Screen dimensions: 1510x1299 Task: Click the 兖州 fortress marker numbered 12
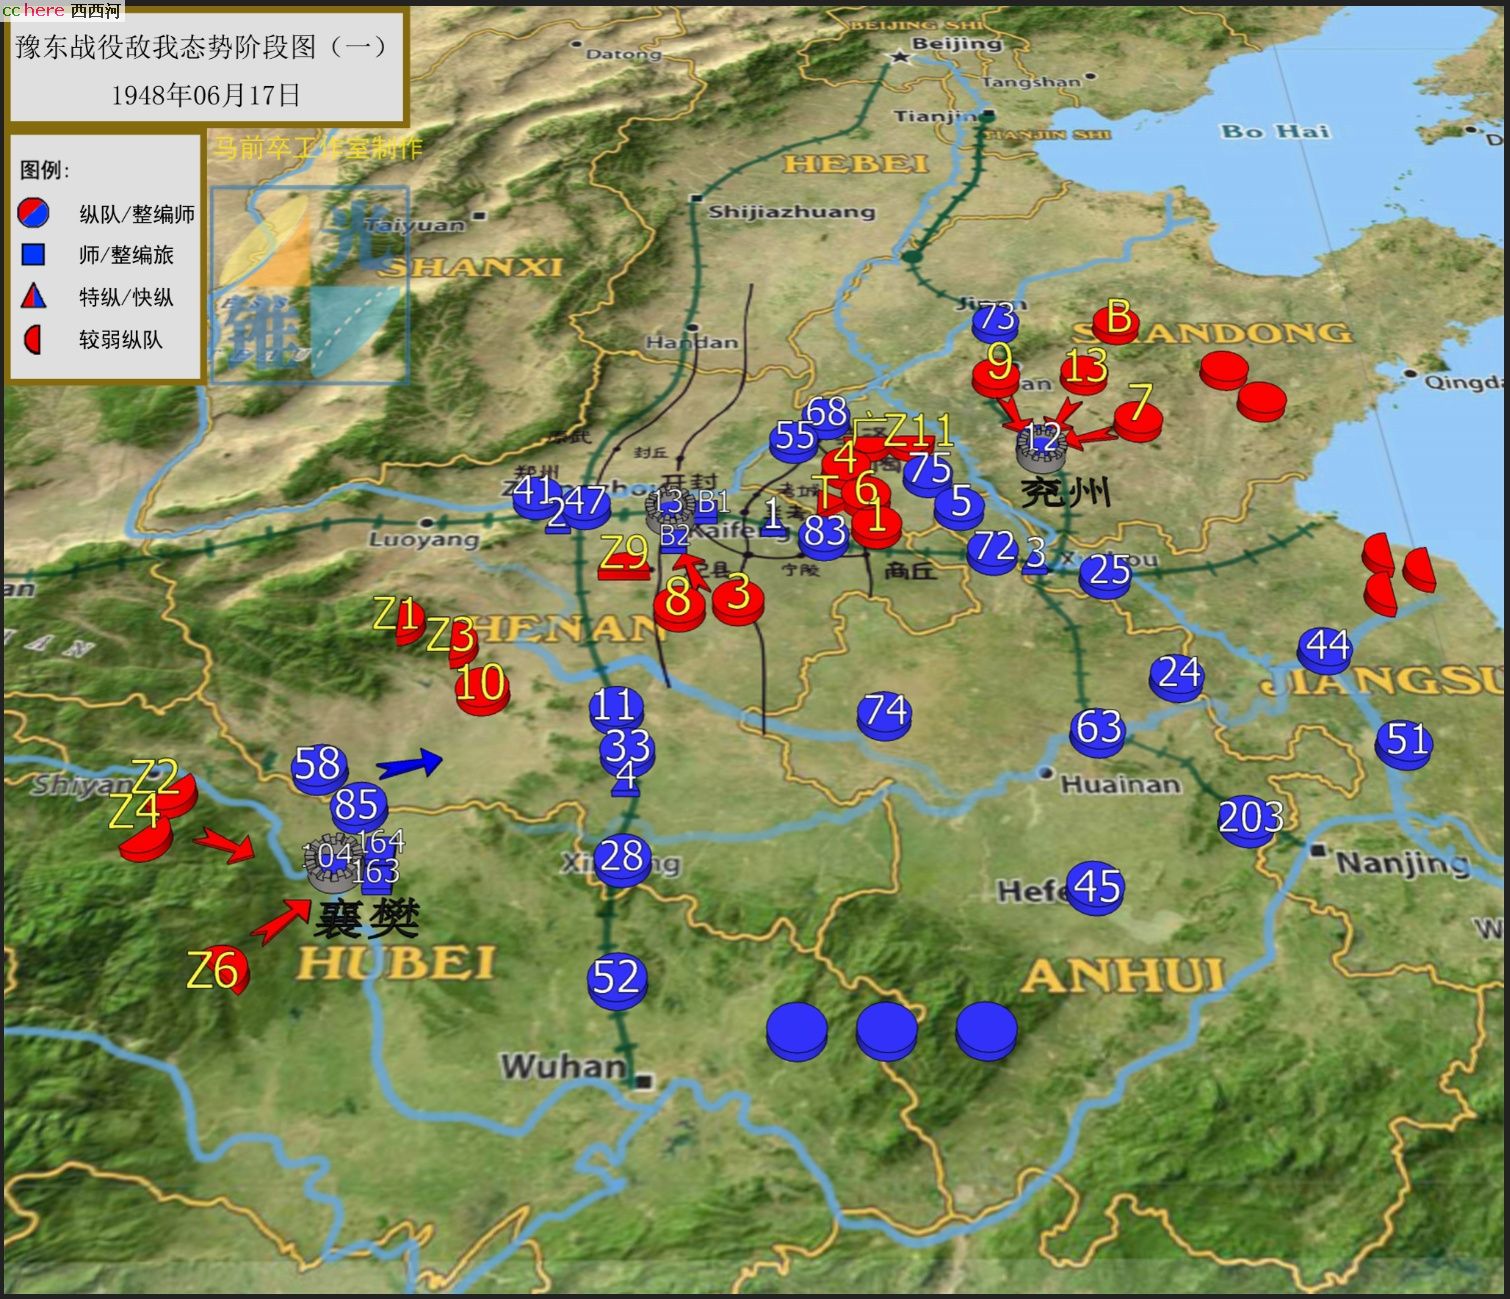point(1043,444)
